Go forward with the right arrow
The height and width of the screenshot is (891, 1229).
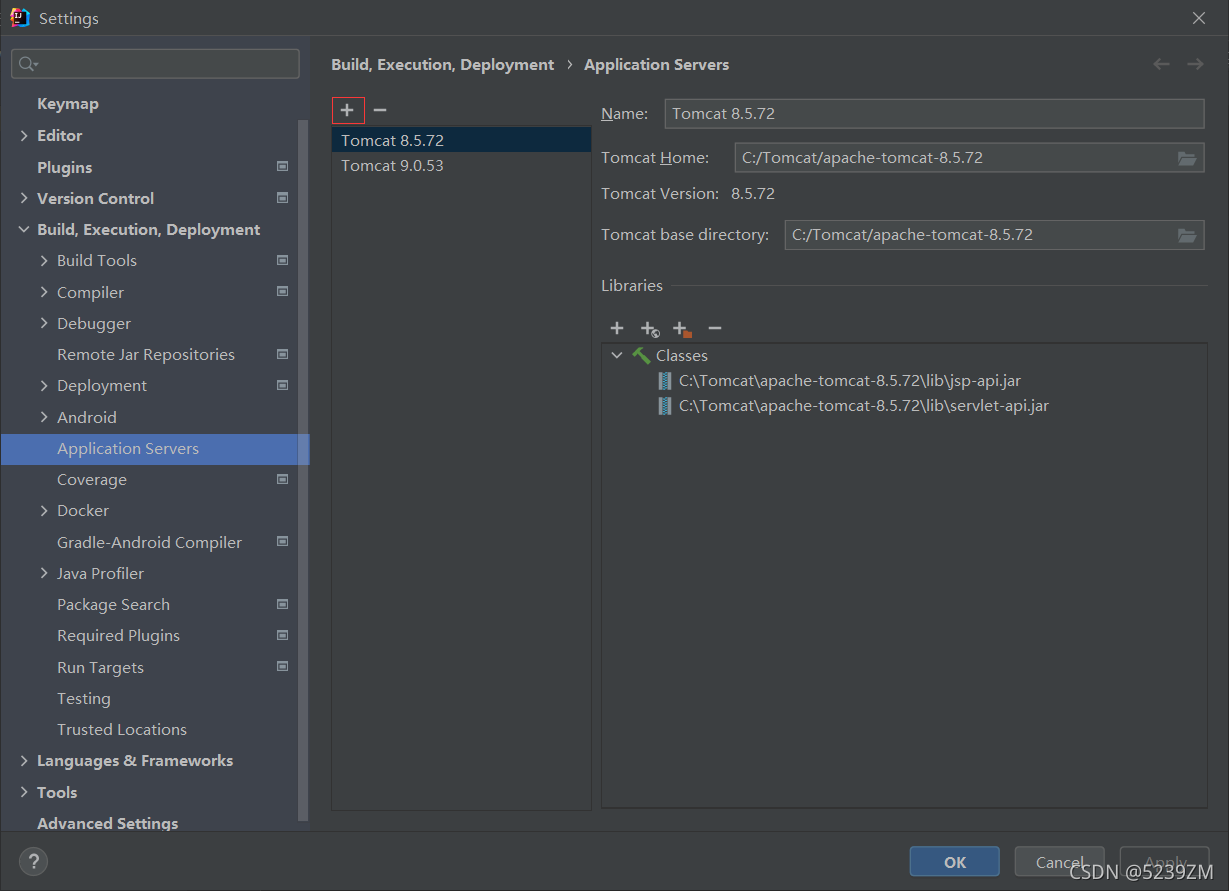(x=1195, y=64)
